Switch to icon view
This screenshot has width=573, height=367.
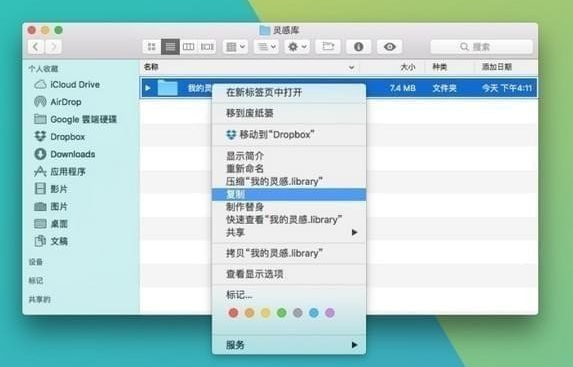pyautogui.click(x=152, y=47)
